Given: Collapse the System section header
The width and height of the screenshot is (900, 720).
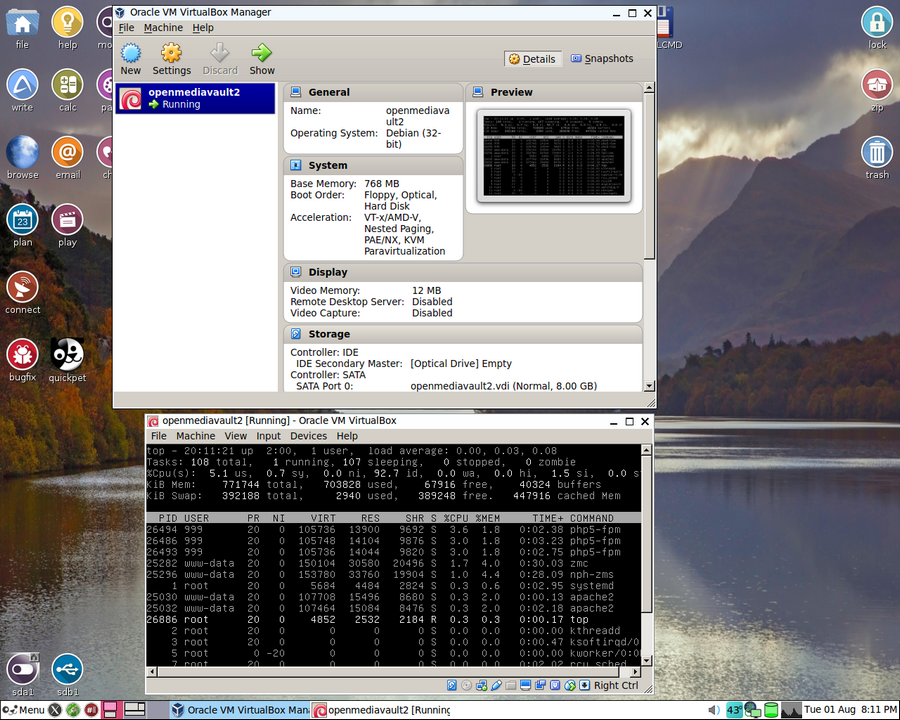Looking at the screenshot, I should pos(373,165).
